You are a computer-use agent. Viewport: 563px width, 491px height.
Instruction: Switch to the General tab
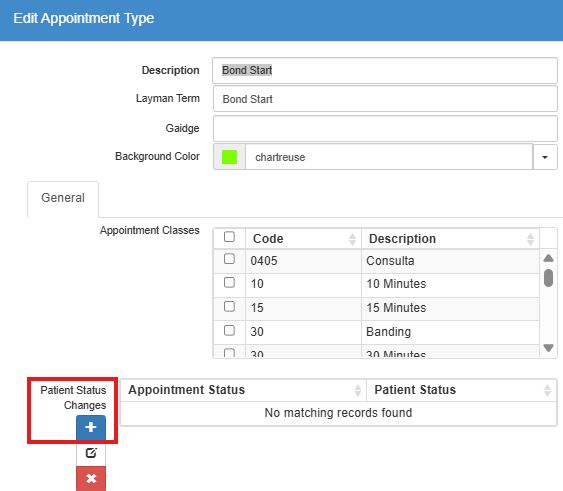point(63,198)
